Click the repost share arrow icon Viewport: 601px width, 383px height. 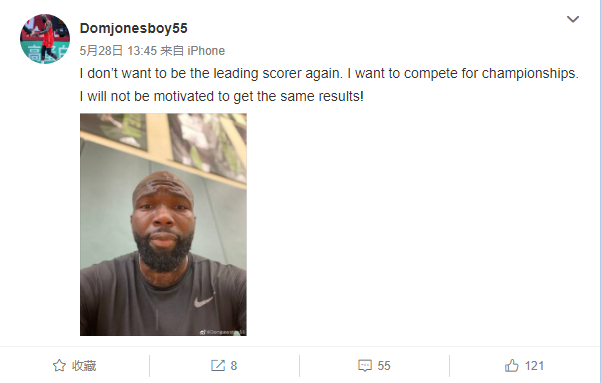pyautogui.click(x=218, y=365)
